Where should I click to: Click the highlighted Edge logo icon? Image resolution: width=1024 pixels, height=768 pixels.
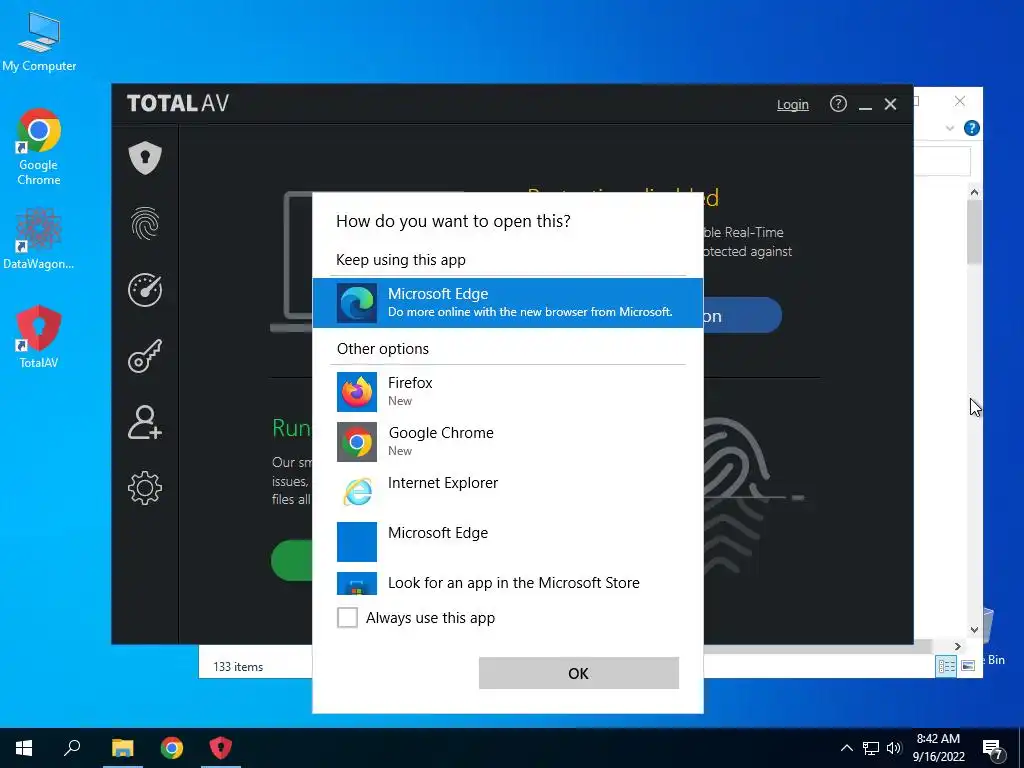pos(357,303)
